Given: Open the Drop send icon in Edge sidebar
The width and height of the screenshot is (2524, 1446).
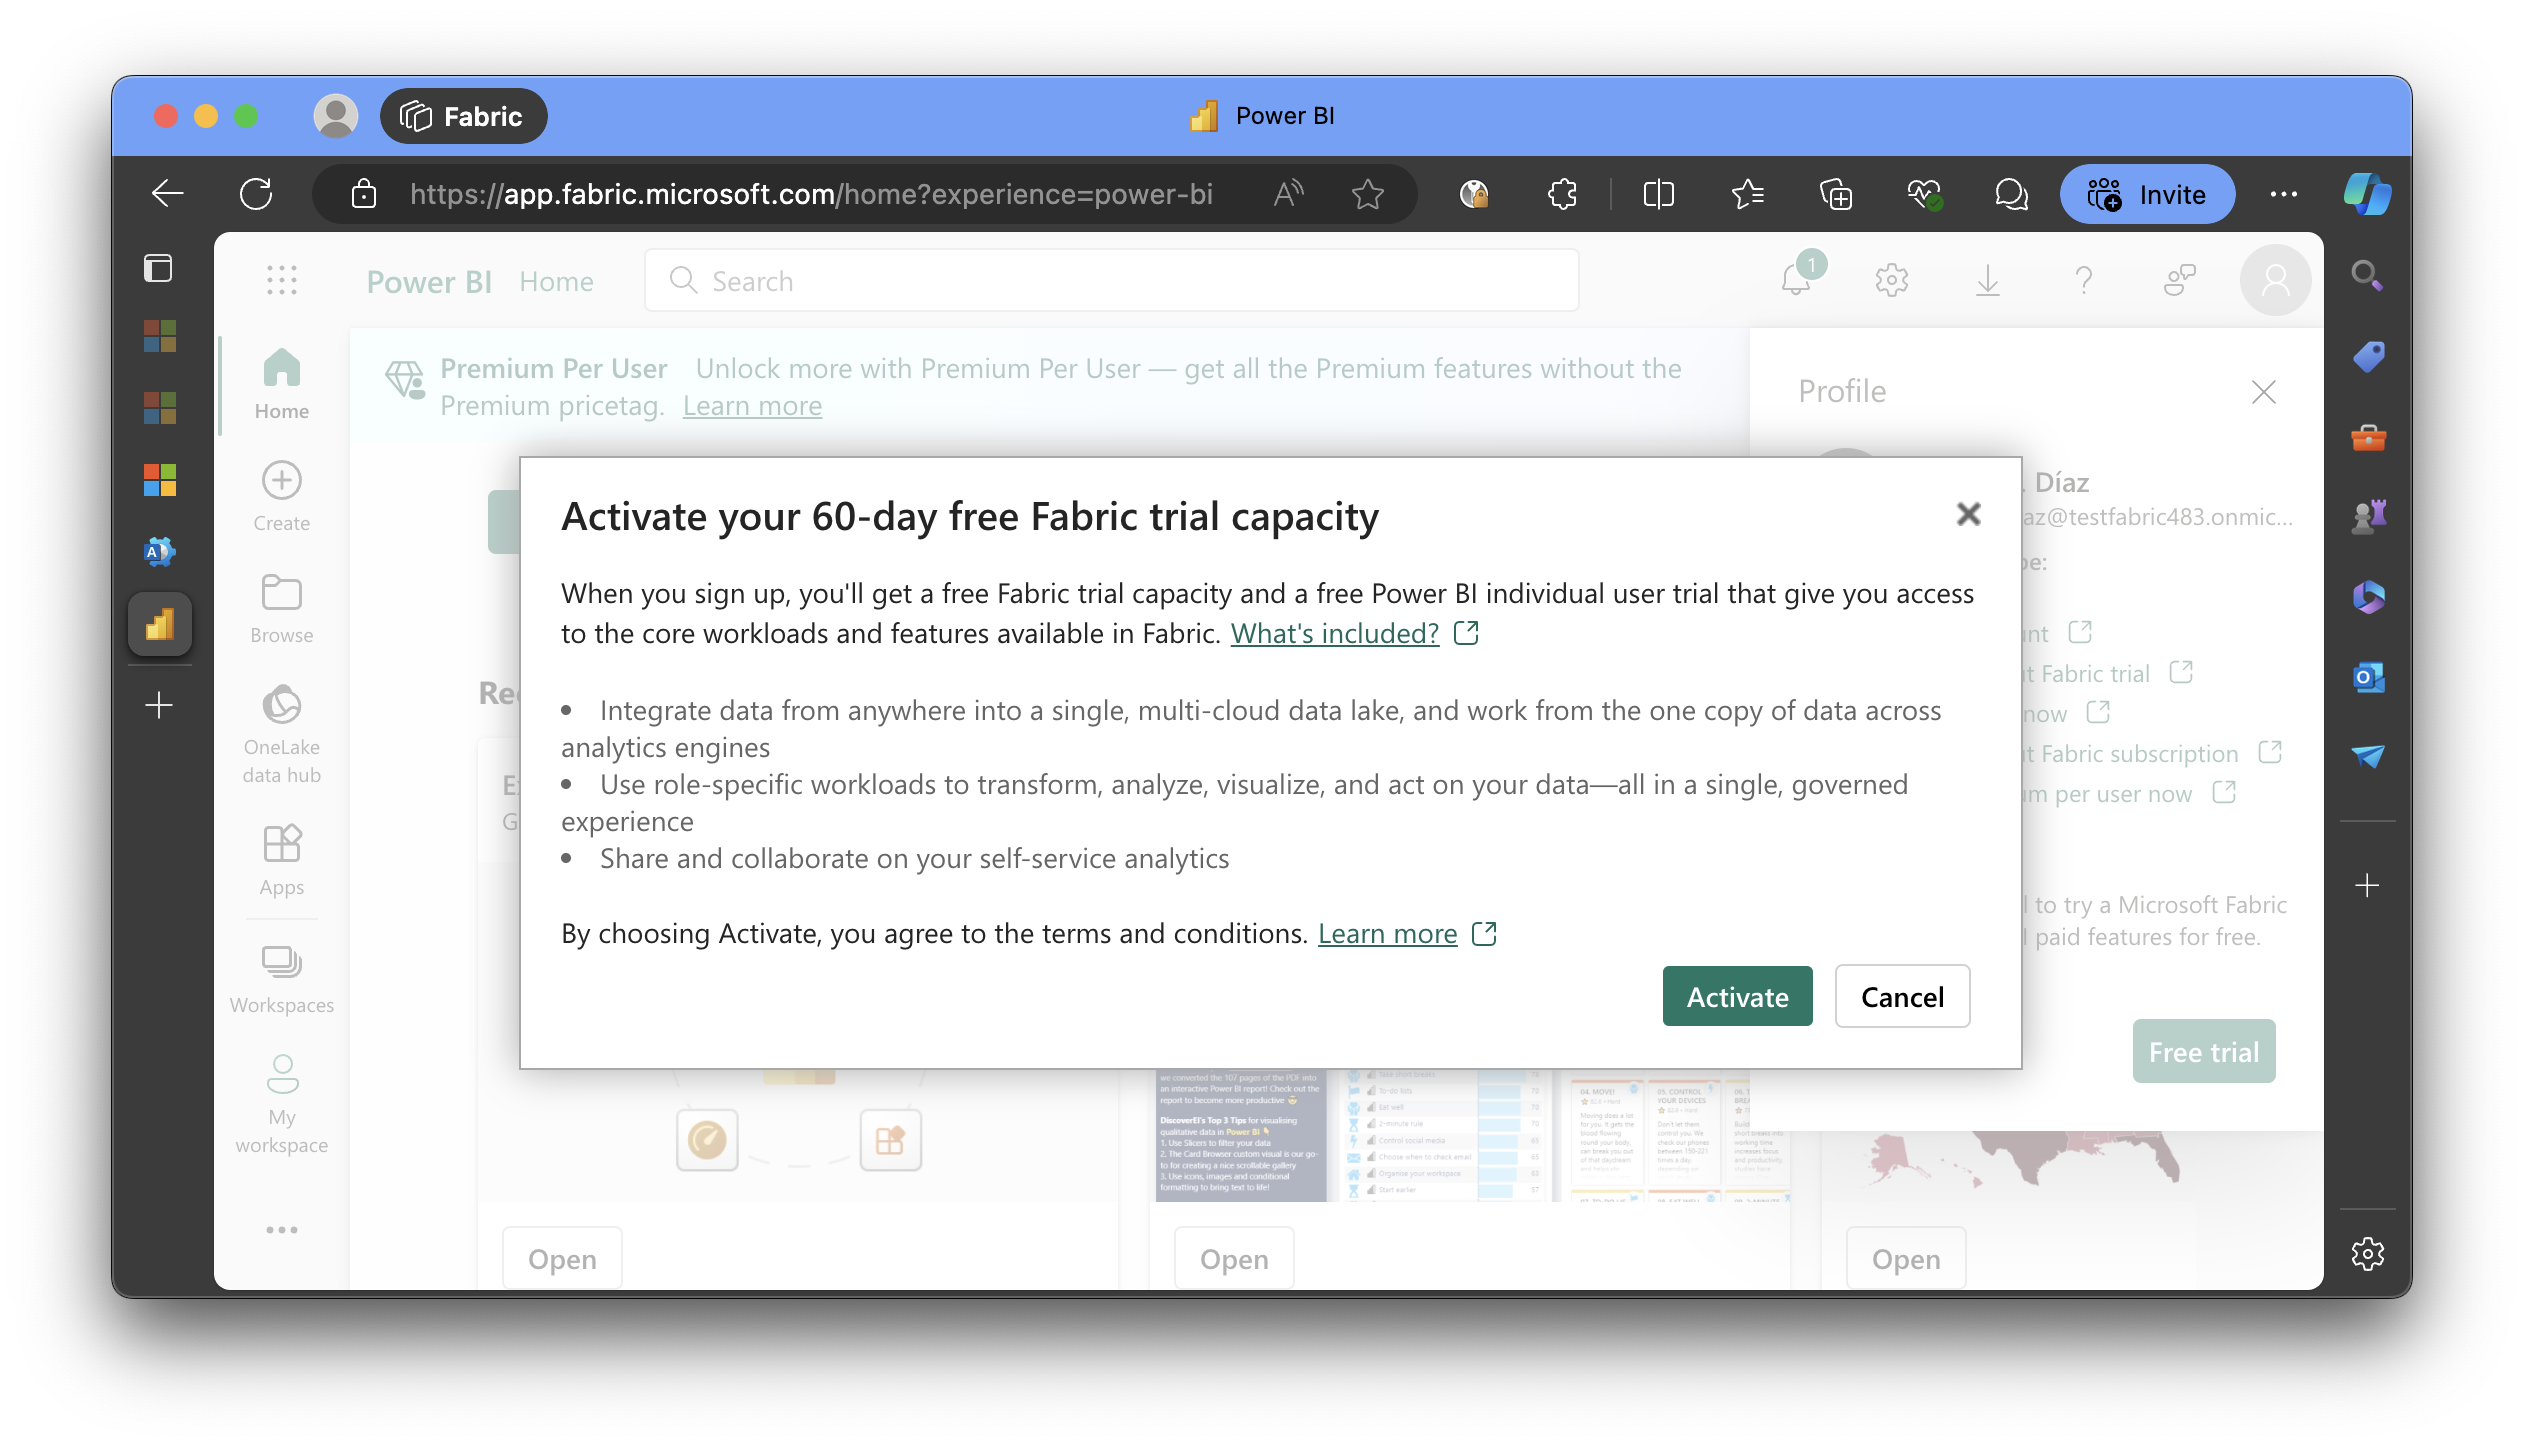Looking at the screenshot, I should pos(2368,755).
